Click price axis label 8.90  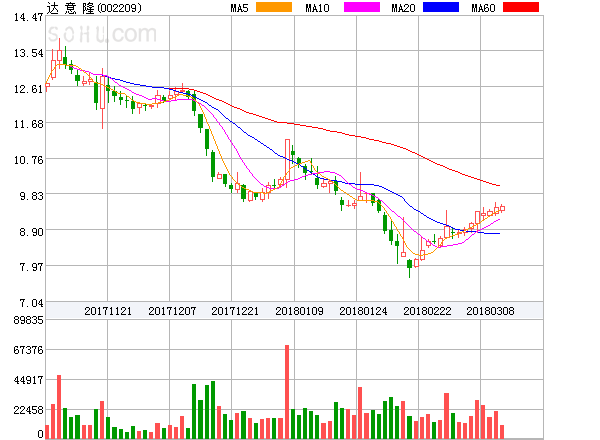pos(31,232)
